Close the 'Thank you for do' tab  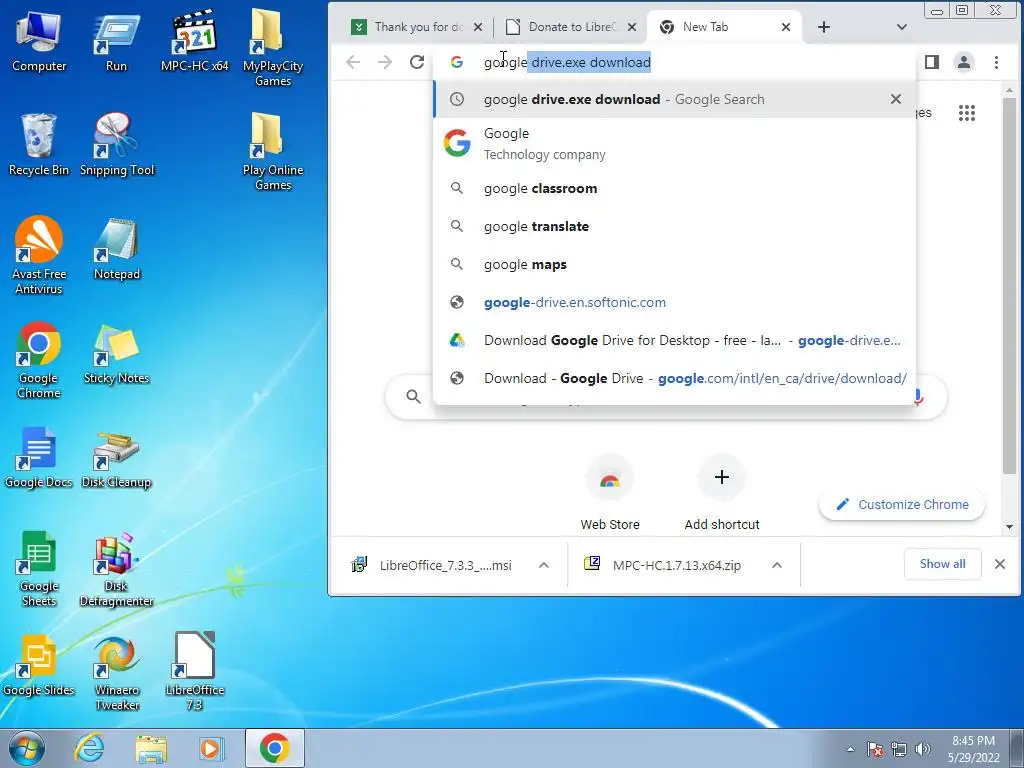(477, 27)
